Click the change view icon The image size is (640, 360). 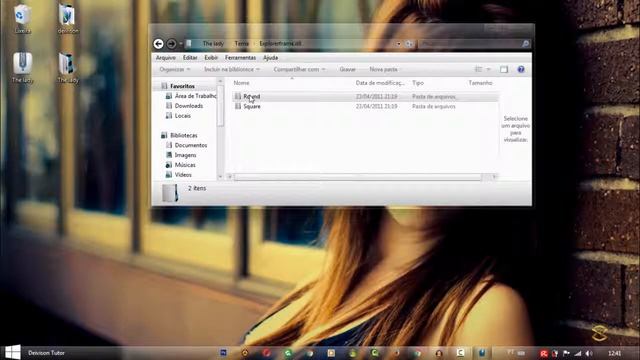pyautogui.click(x=478, y=69)
